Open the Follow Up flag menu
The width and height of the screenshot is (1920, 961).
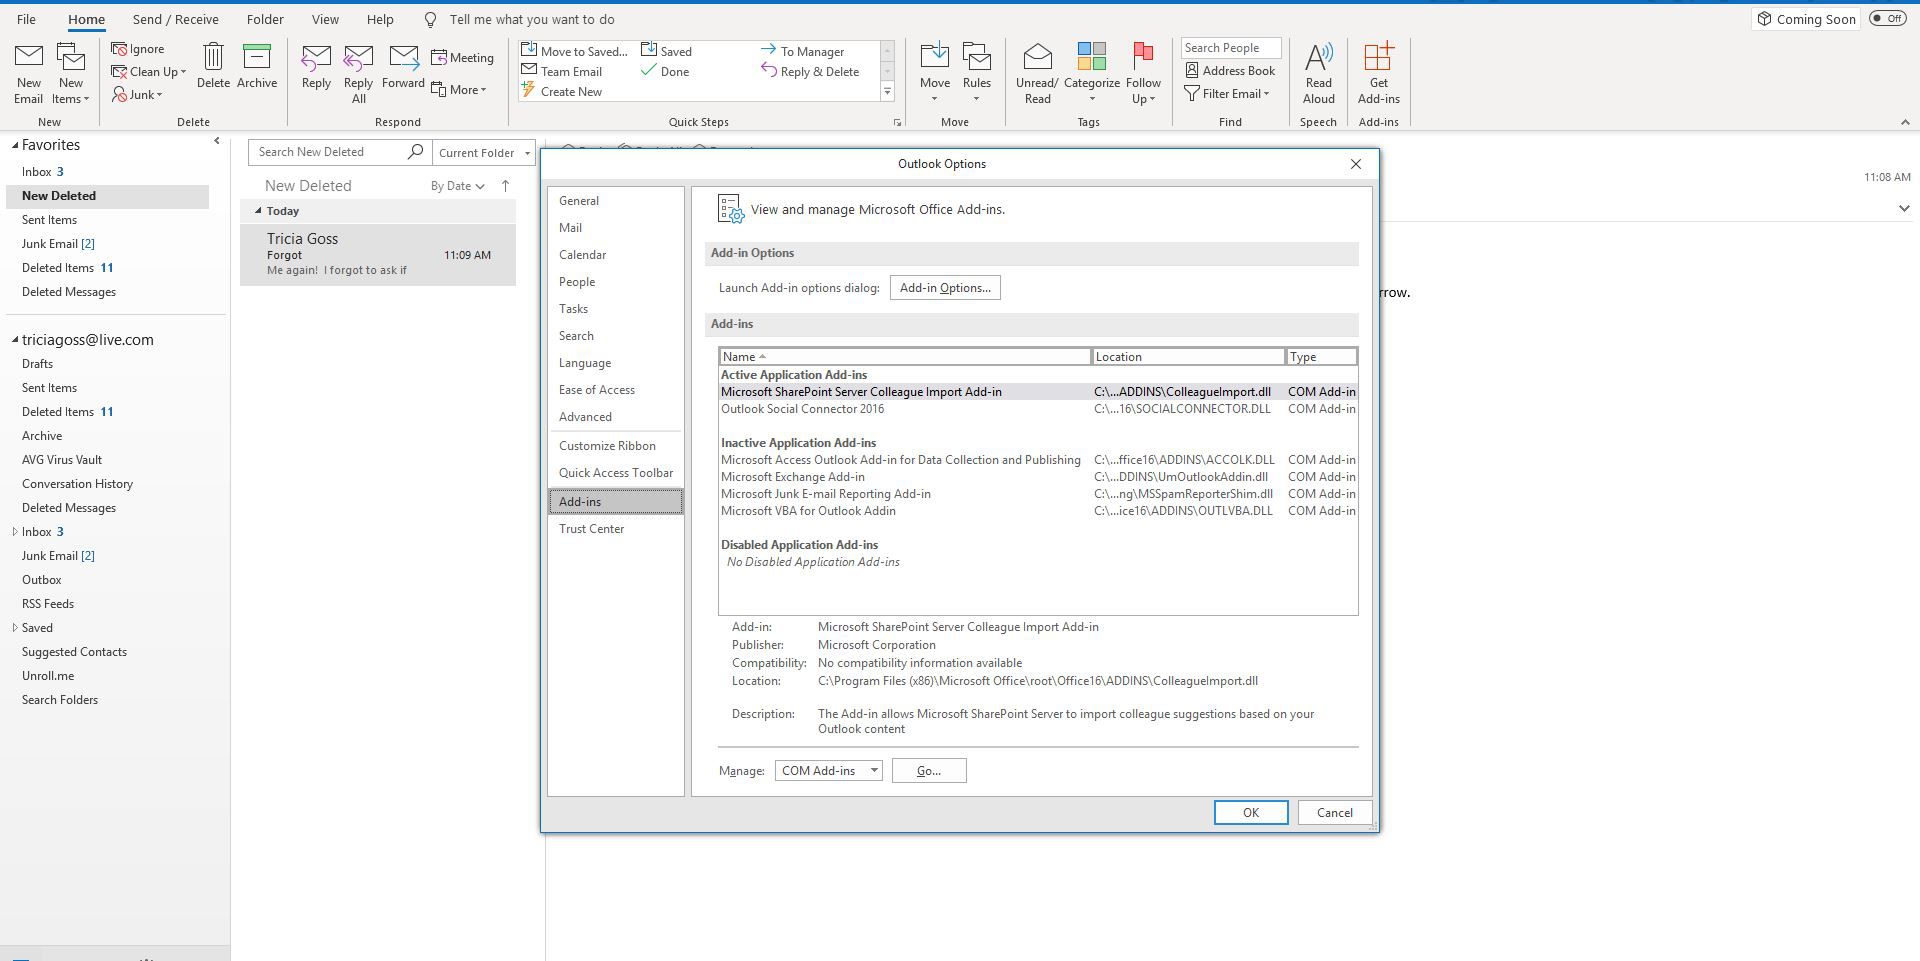tap(1143, 73)
